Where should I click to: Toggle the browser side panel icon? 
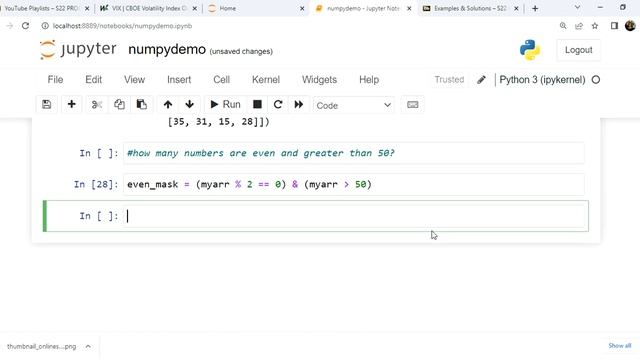pyautogui.click(x=614, y=26)
